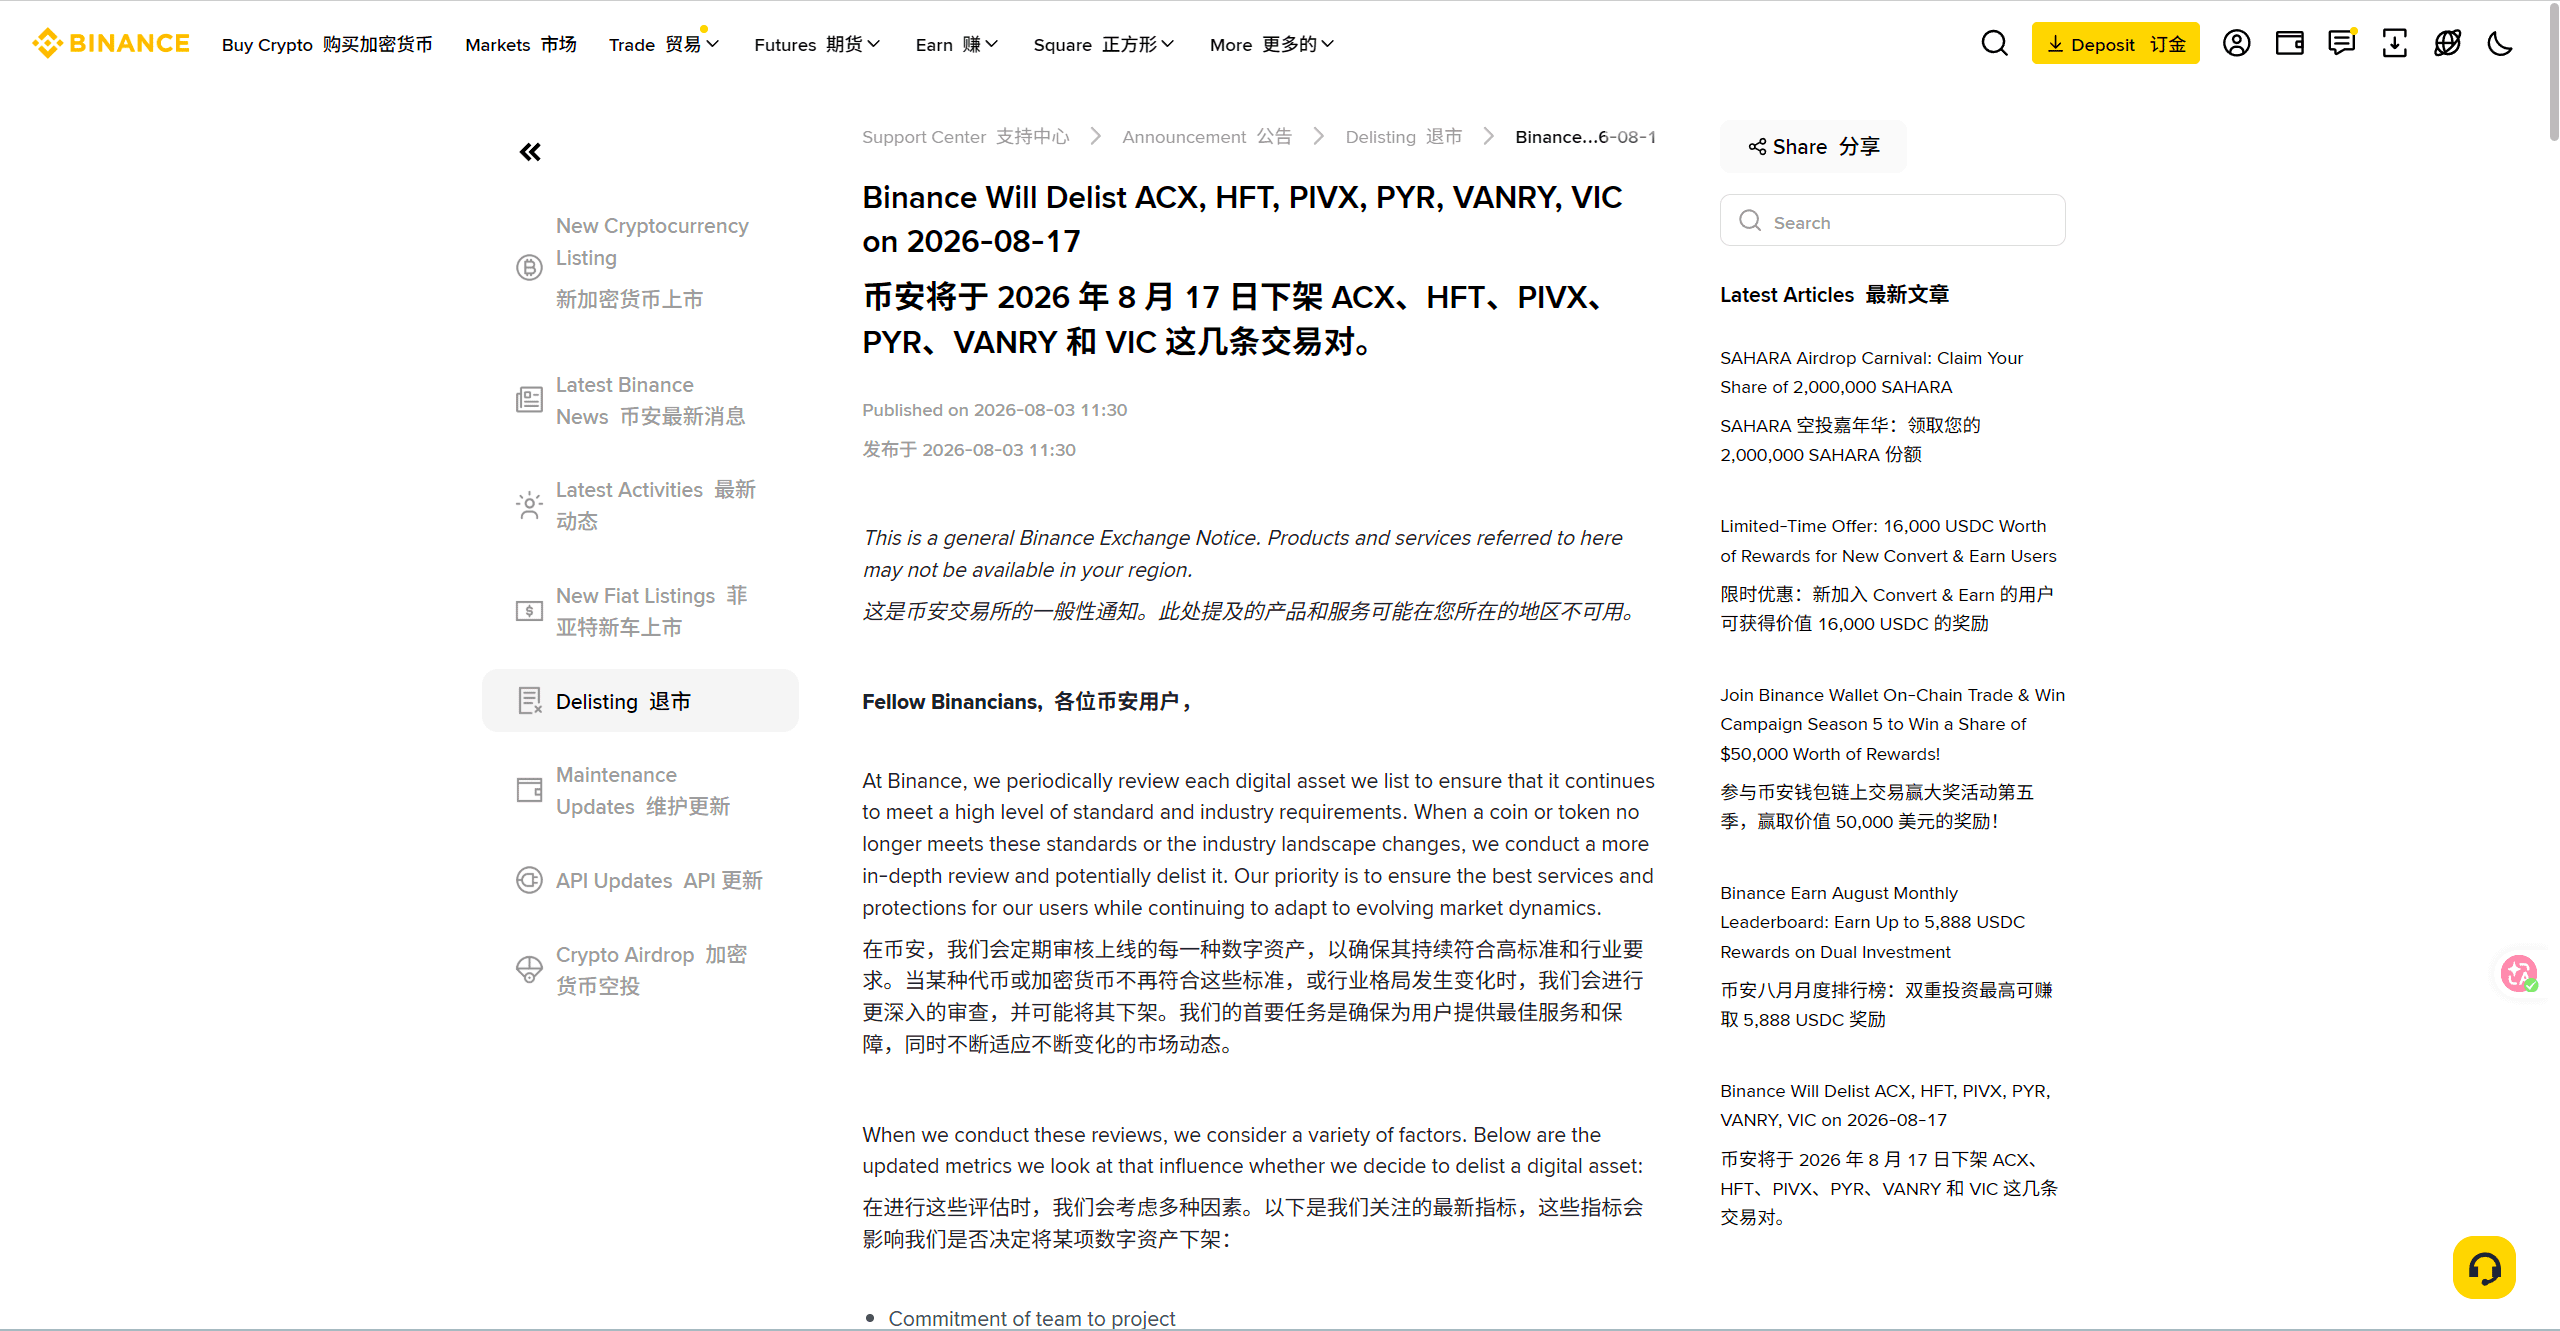
Task: Click the Latest Activities icon
Action: (x=529, y=505)
